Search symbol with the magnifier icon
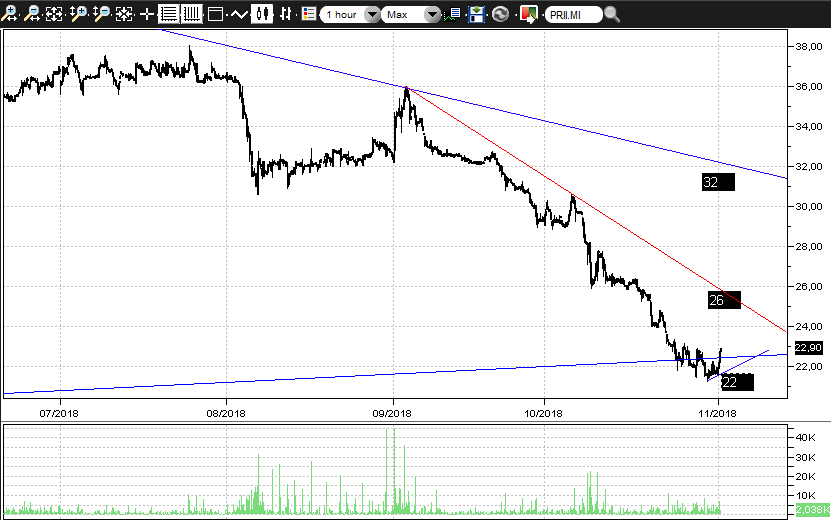 tap(612, 14)
